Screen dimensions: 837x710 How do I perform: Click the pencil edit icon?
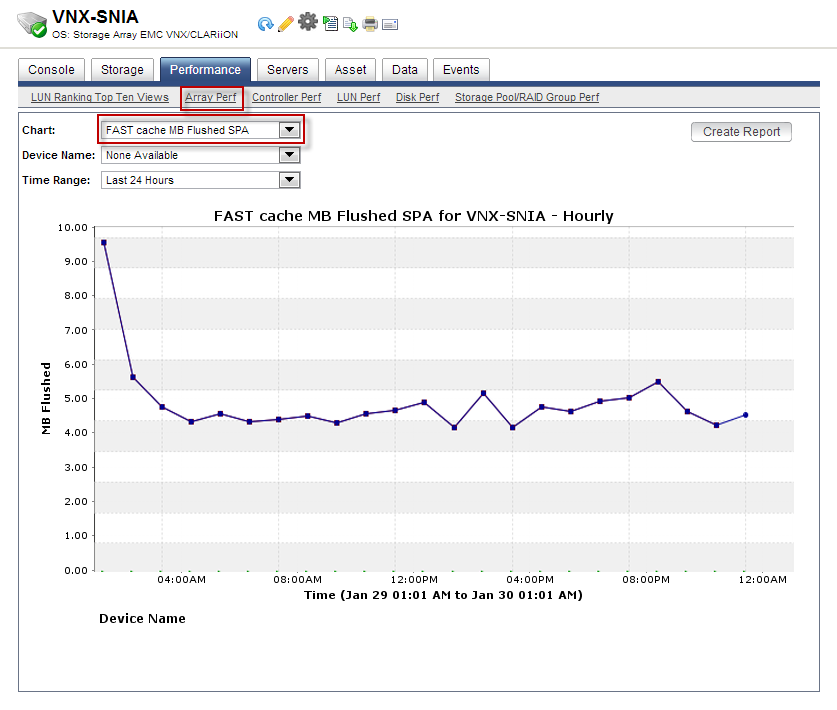[286, 24]
